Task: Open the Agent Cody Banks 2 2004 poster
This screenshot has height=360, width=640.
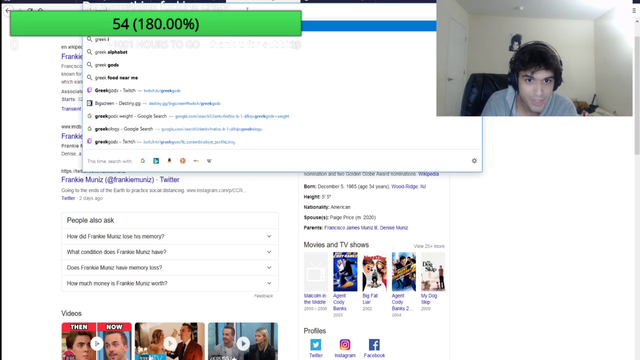Action: pos(404,271)
